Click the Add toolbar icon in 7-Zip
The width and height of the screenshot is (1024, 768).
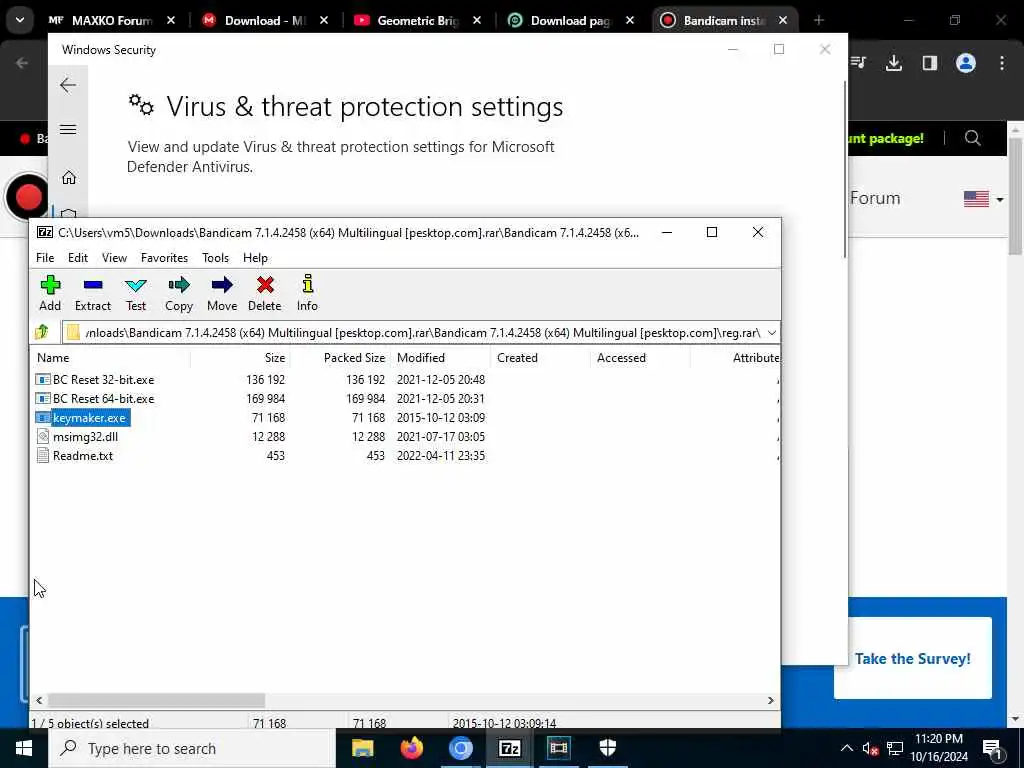pos(50,293)
